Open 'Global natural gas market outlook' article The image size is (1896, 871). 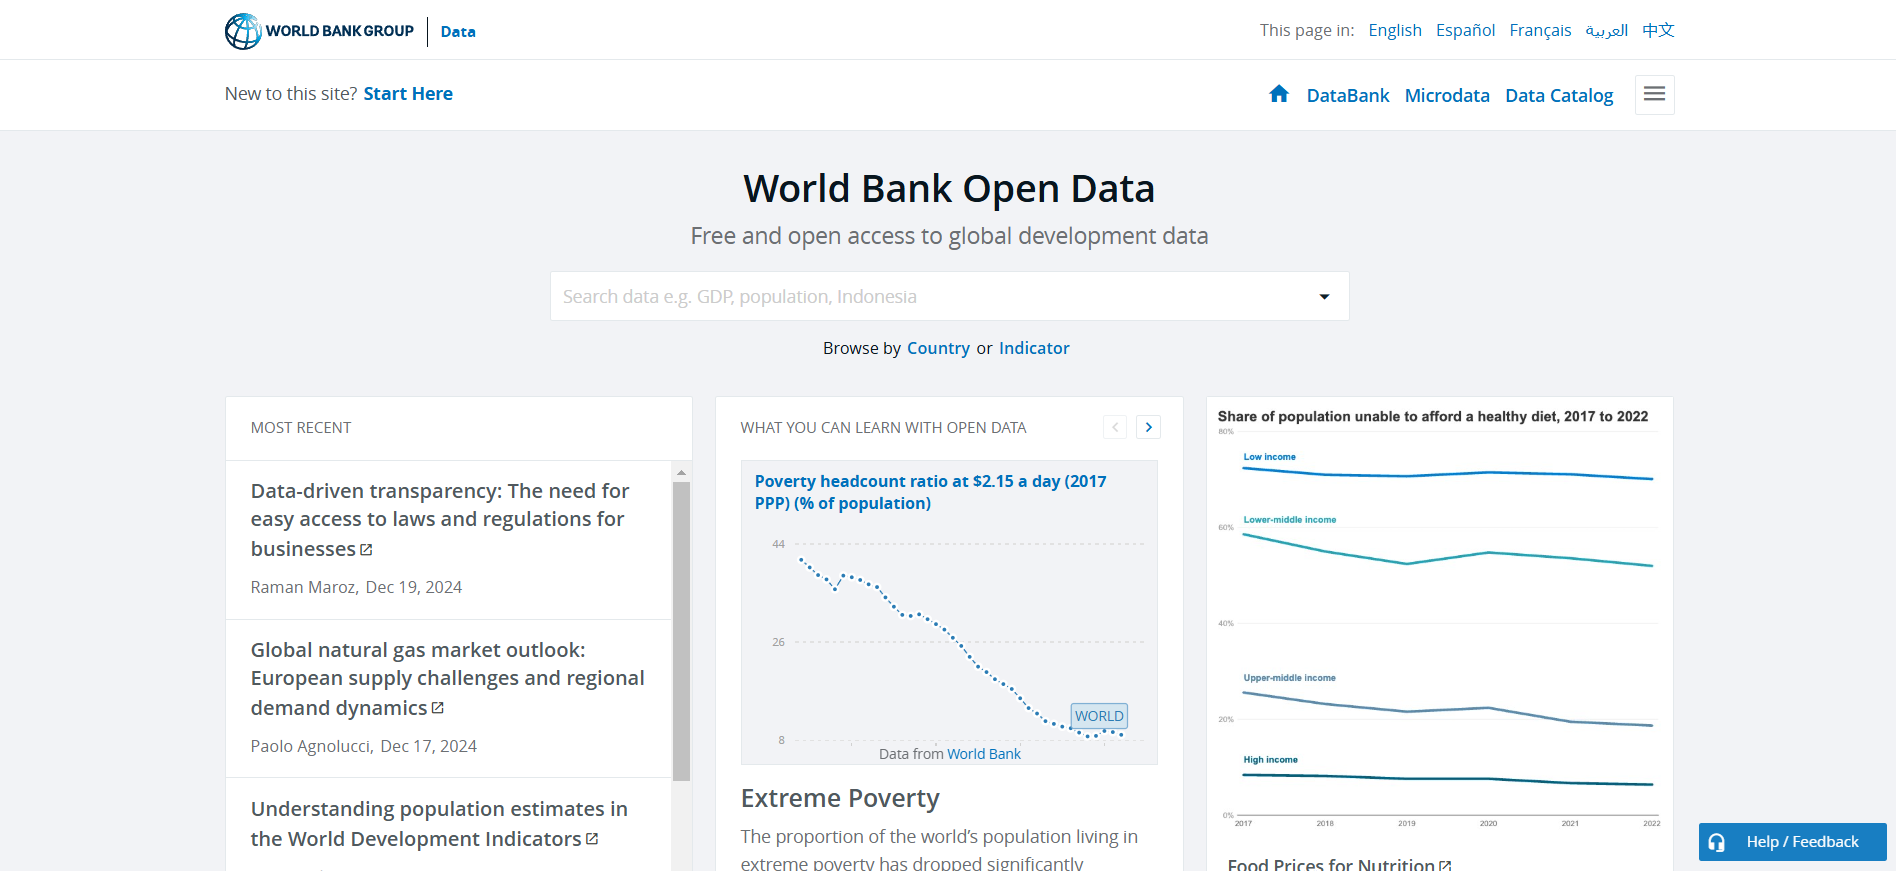[x=447, y=679]
